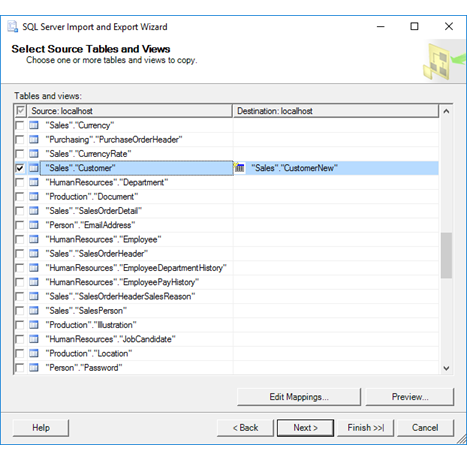Check the "Sales"."SalesPerson" checkbox
Image resolution: width=467 pixels, height=460 pixels.
20,311
